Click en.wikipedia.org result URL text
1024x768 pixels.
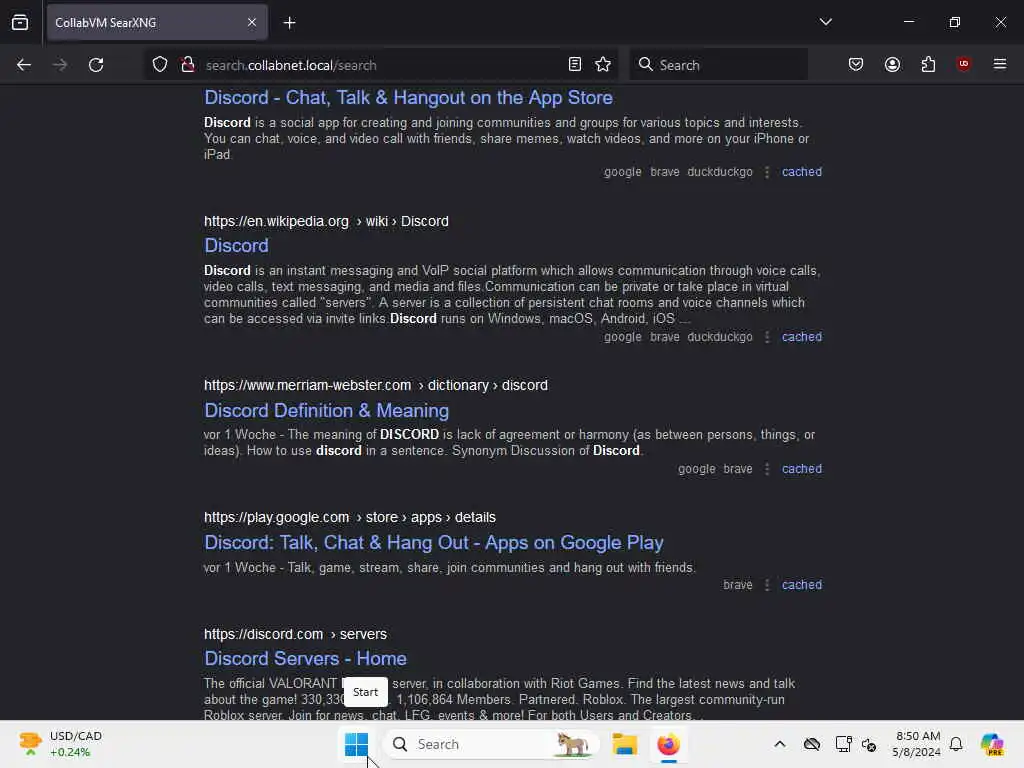pyautogui.click(x=326, y=221)
